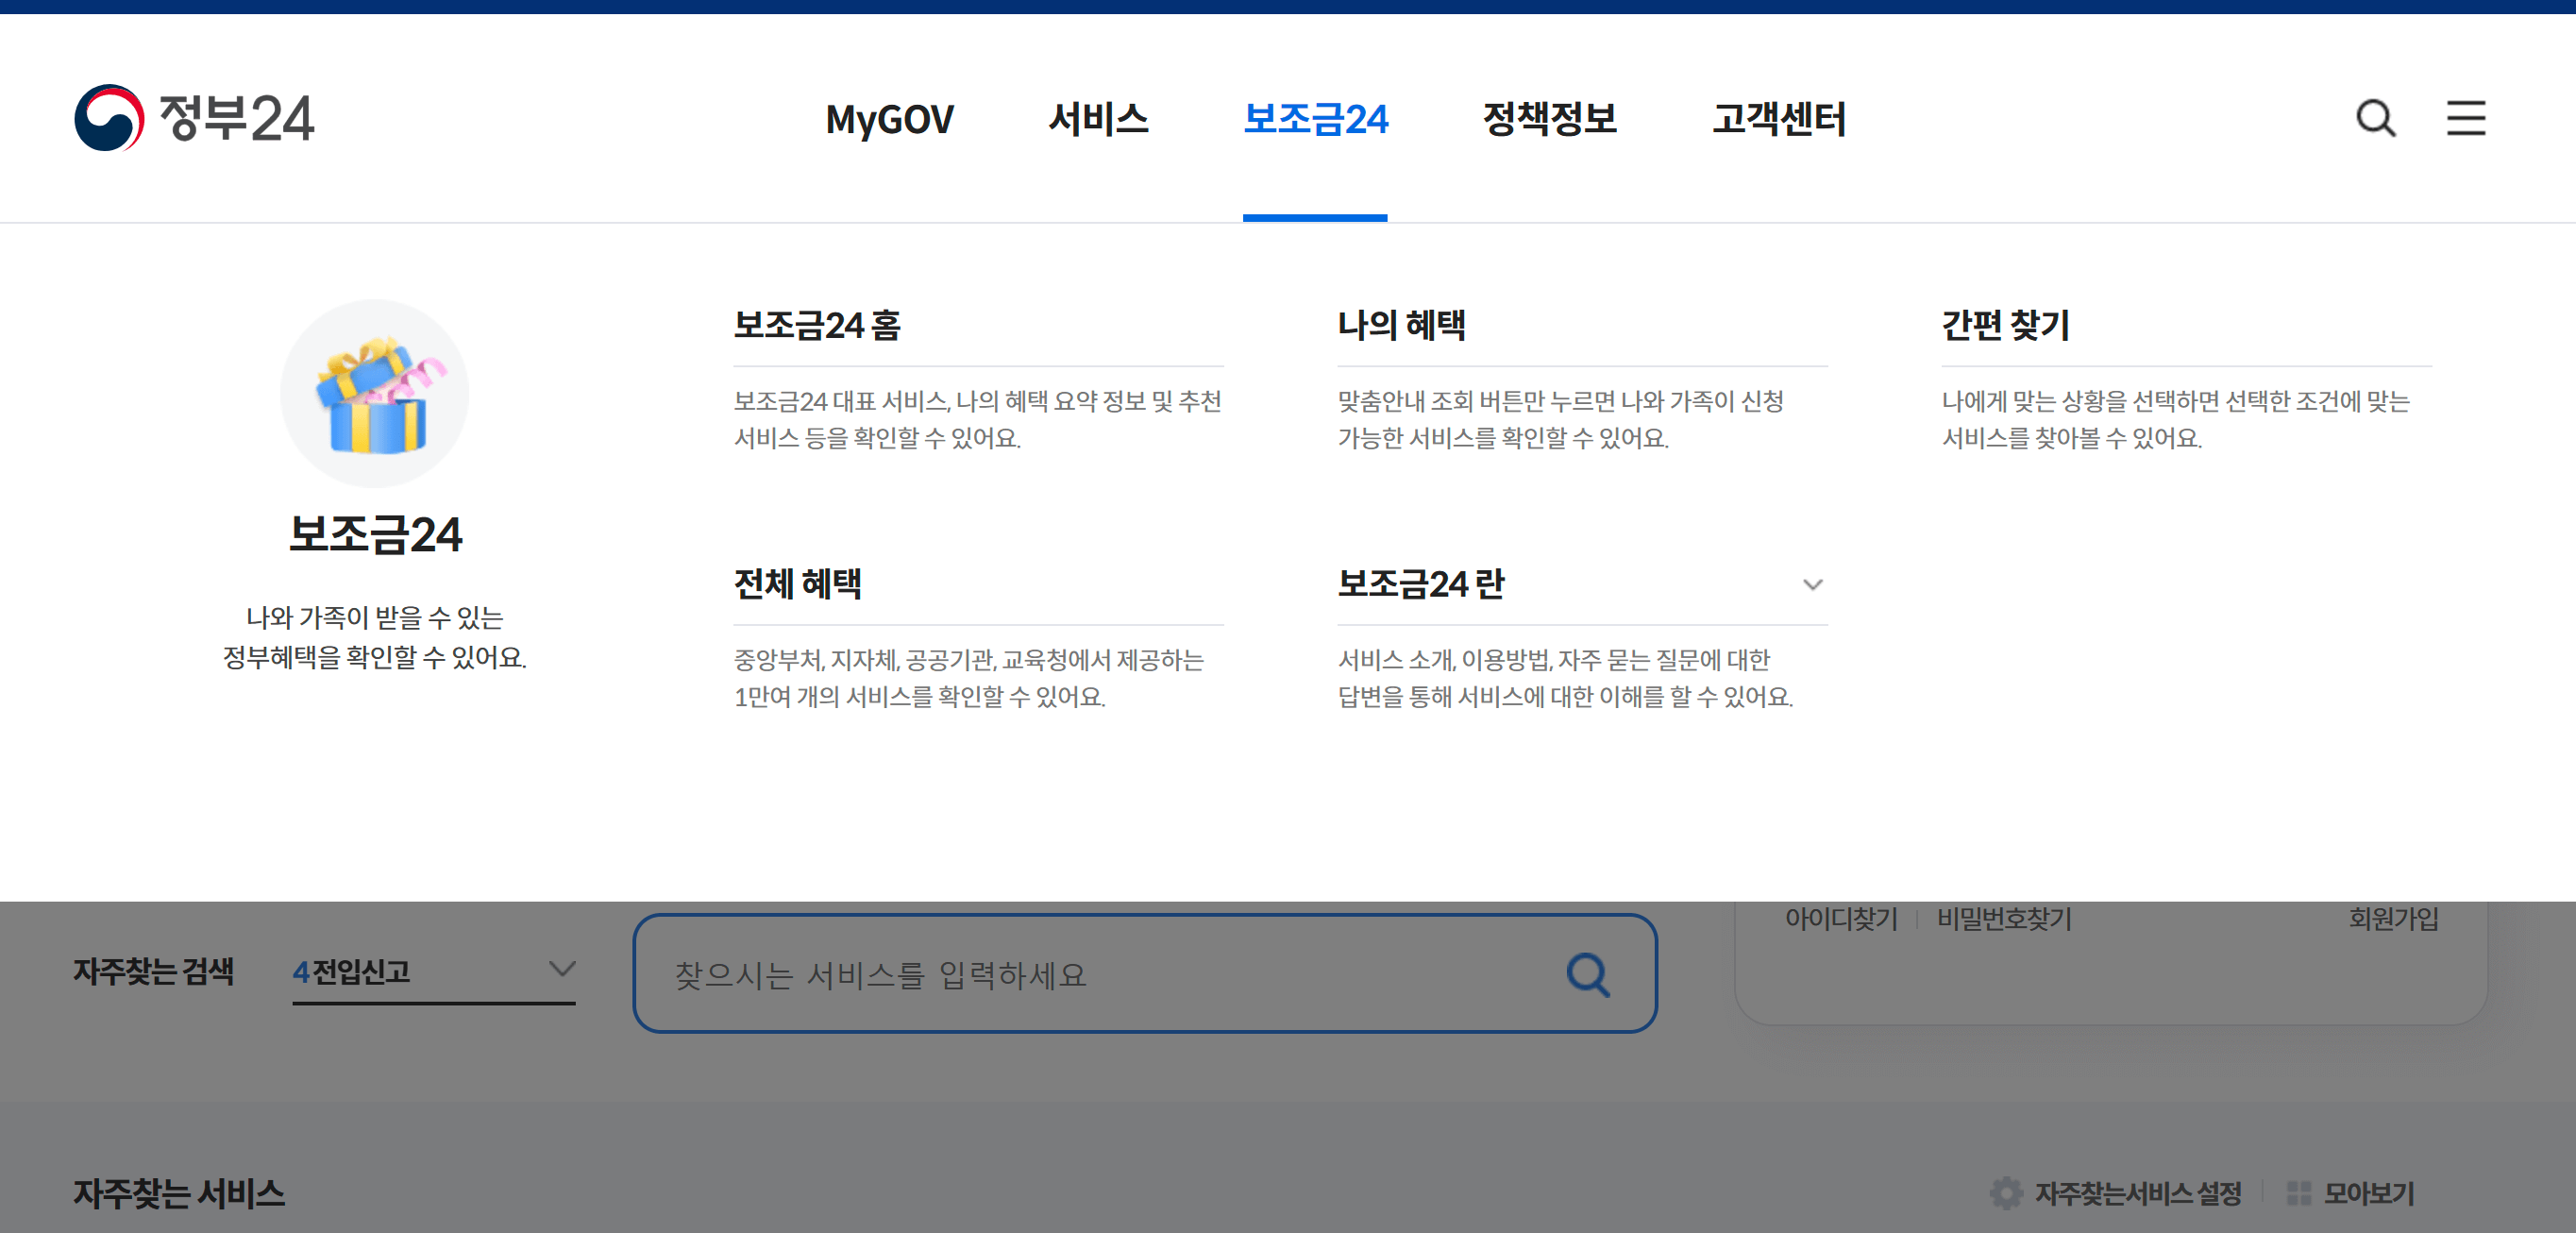The height and width of the screenshot is (1233, 2576).
Task: Open the hamburger menu at top right
Action: [x=2465, y=118]
